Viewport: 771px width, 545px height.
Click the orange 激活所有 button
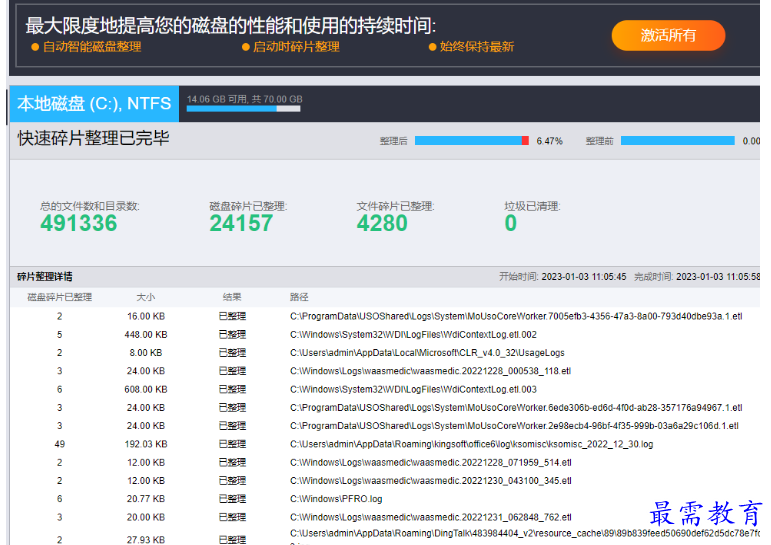point(668,35)
